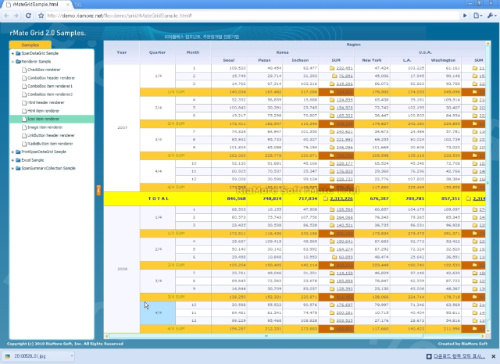
Task: Select the highlighted Icon item renderer entry
Action: click(52, 119)
